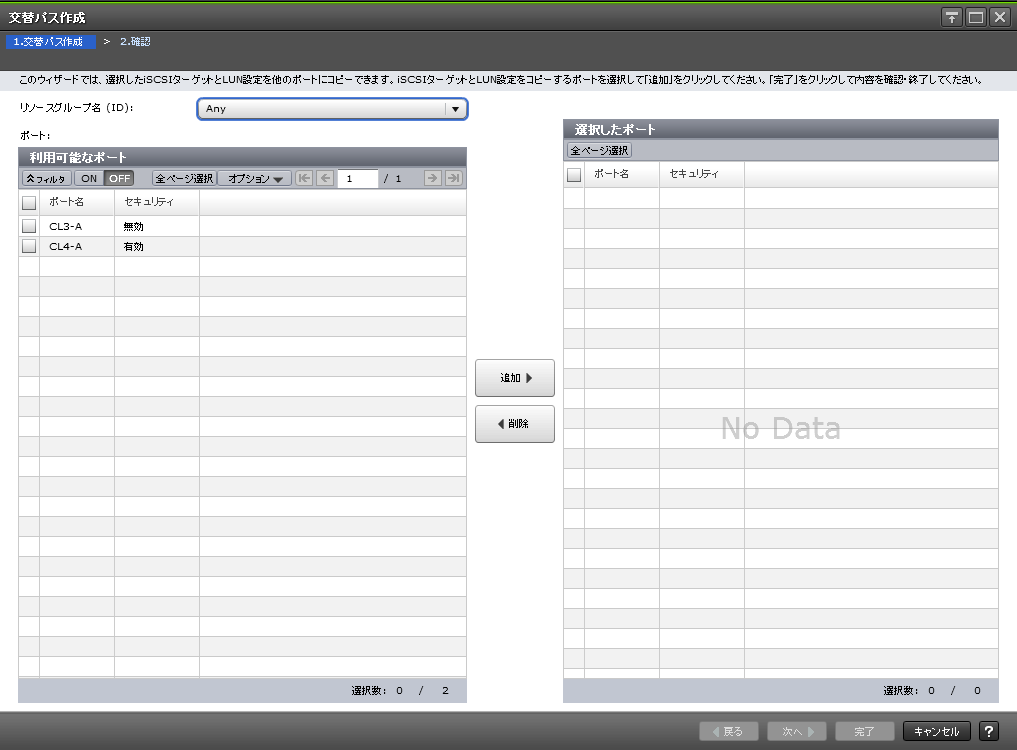Check the CL3-A port checkbox
Viewport: 1017px width, 750px height.
click(x=28, y=225)
